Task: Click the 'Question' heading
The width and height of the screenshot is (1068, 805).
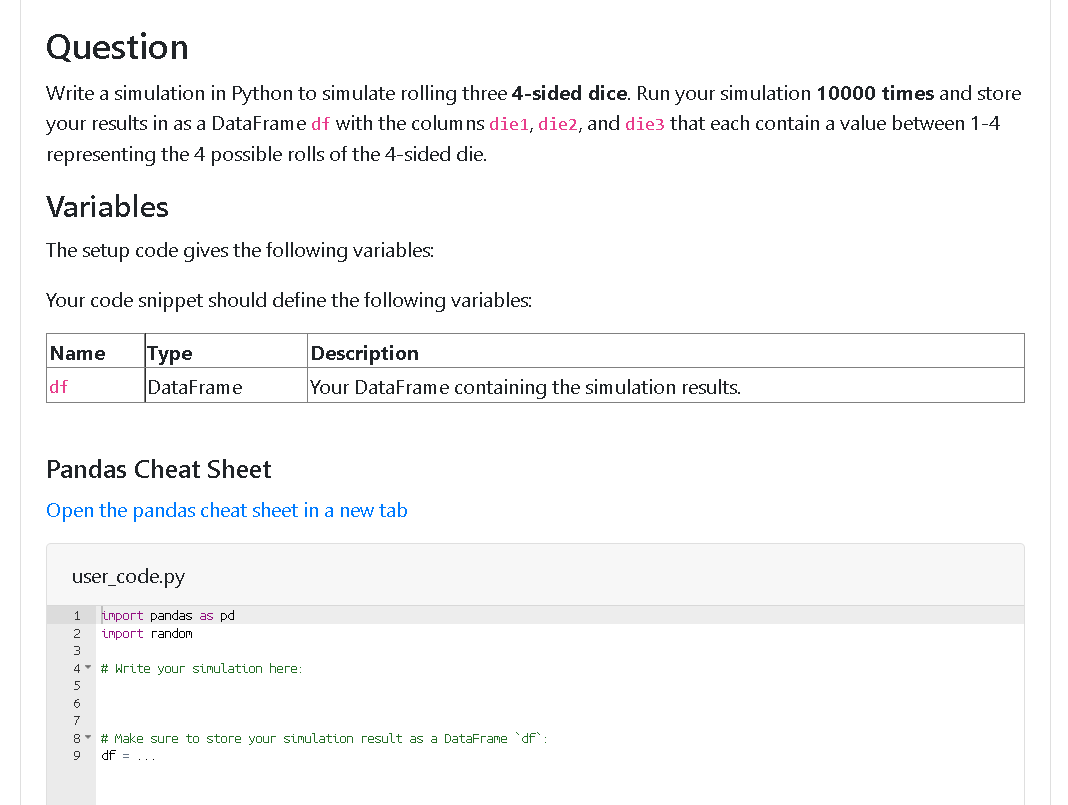Action: [117, 47]
